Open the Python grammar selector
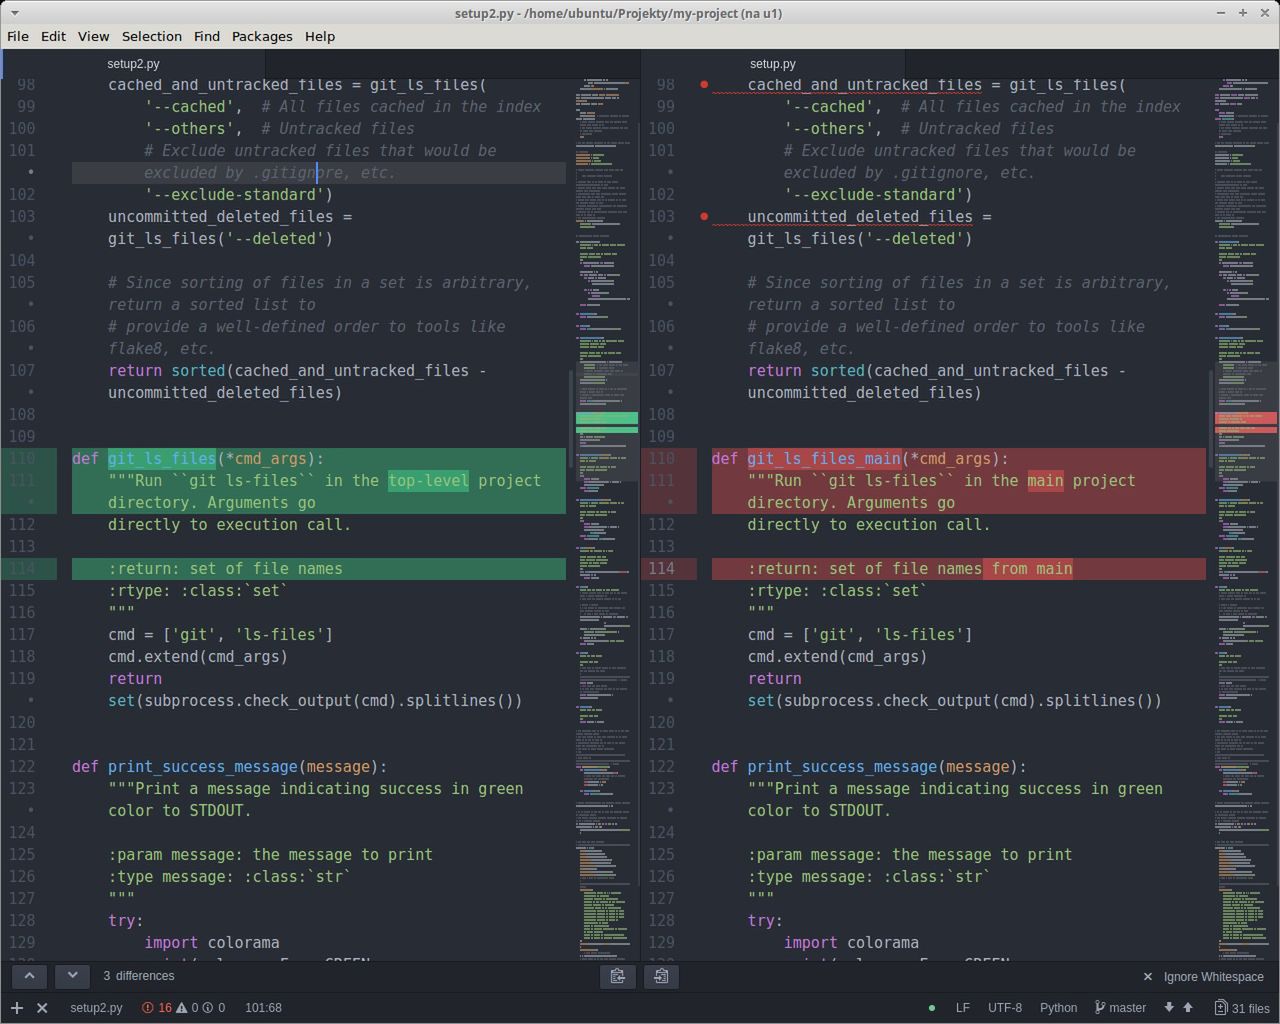Image resolution: width=1280 pixels, height=1024 pixels. coord(1058,1008)
